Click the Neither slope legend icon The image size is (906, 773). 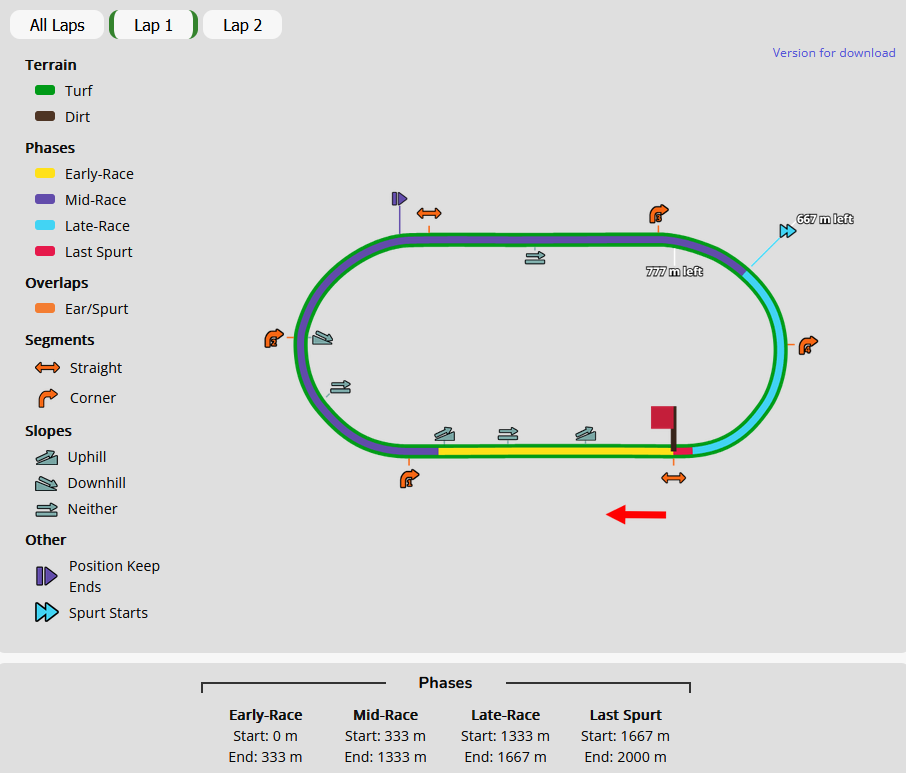click(x=47, y=510)
